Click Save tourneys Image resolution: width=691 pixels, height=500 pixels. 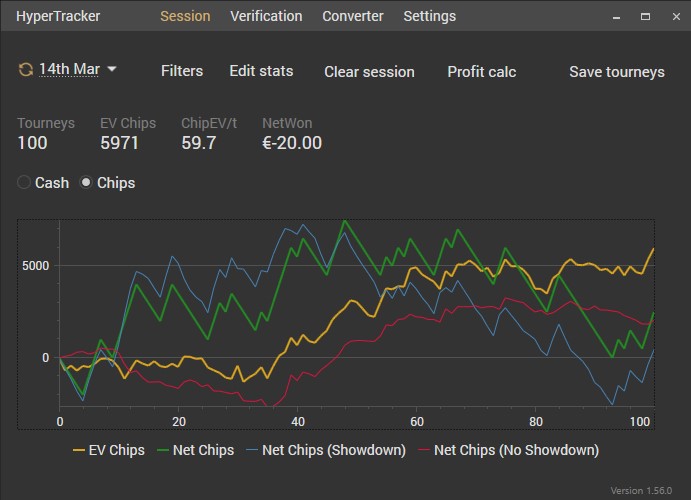point(616,72)
